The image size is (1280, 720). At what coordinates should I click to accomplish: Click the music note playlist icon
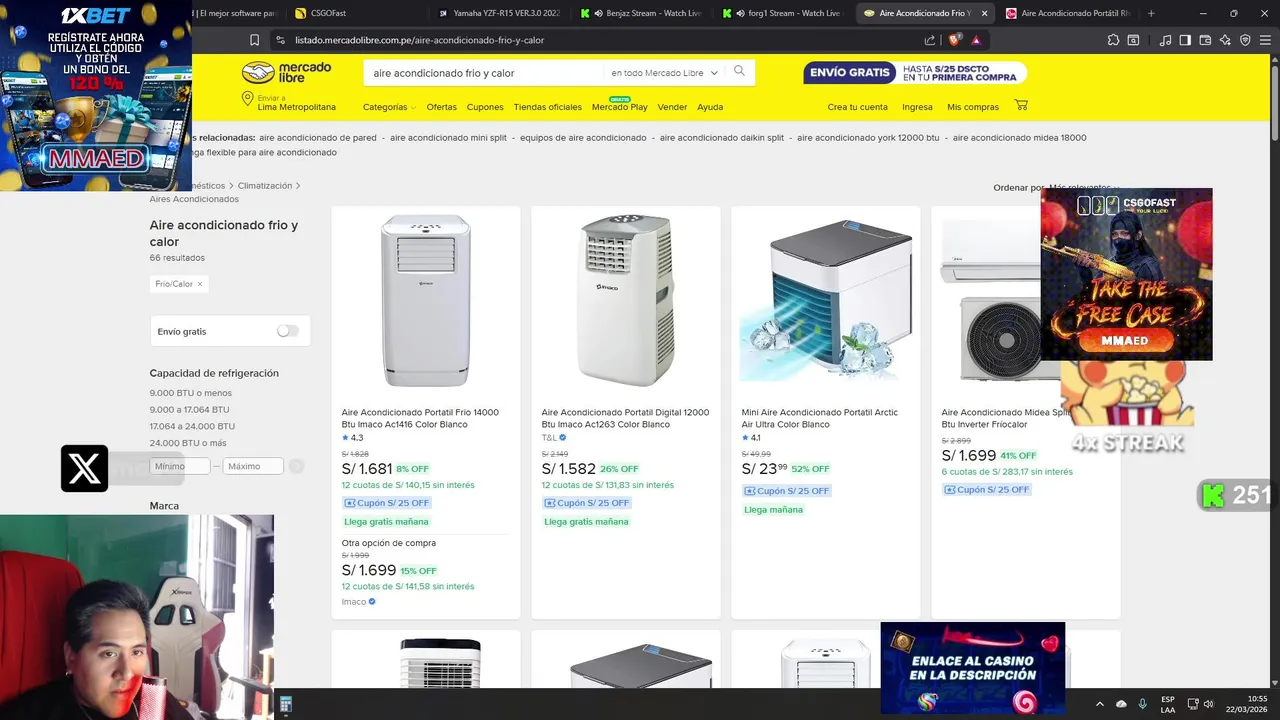1165,40
